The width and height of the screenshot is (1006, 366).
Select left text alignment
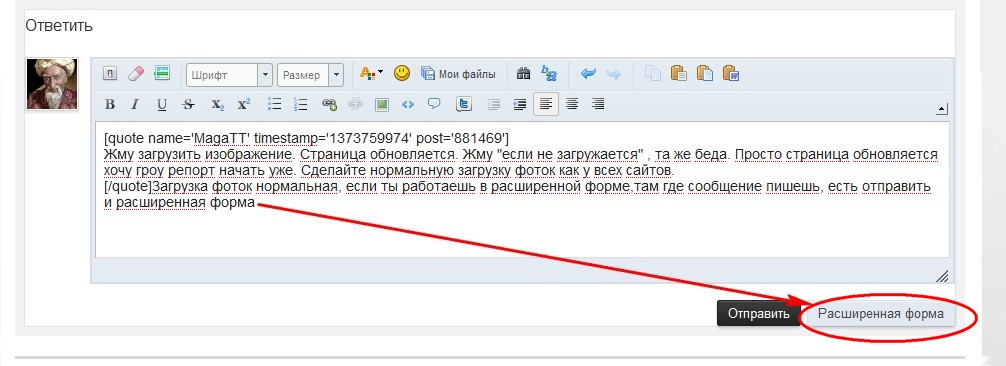point(546,104)
